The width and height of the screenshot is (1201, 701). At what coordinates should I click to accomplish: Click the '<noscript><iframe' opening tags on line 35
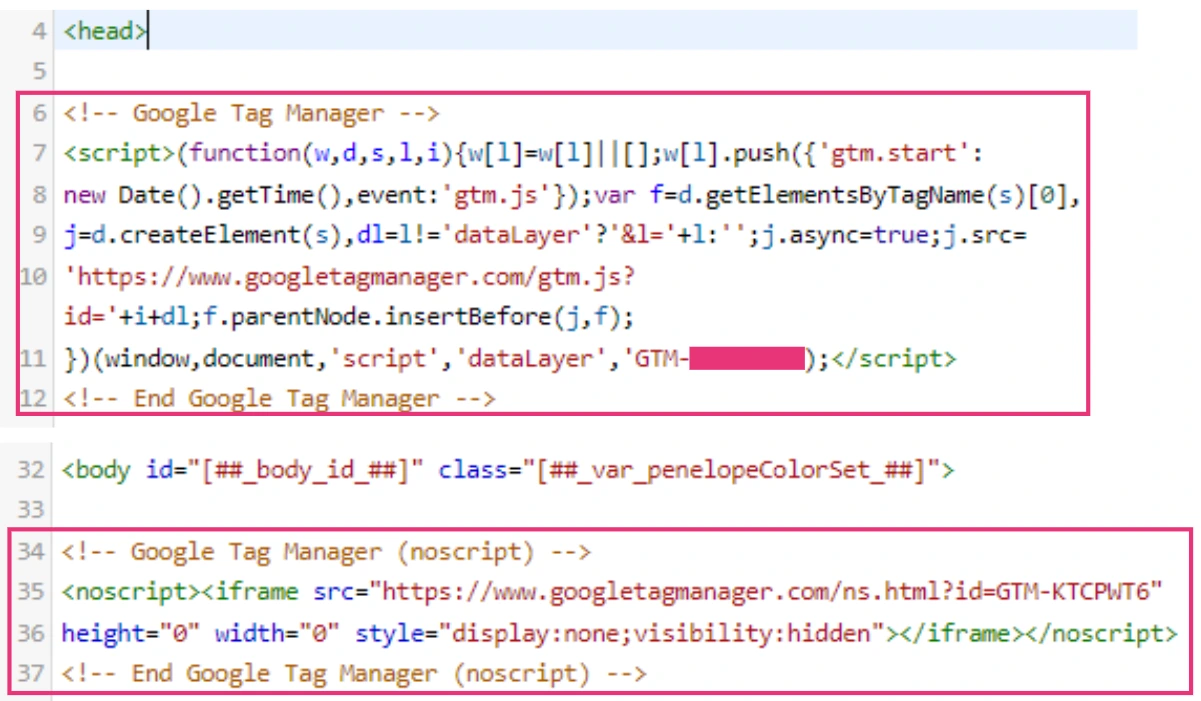180,592
